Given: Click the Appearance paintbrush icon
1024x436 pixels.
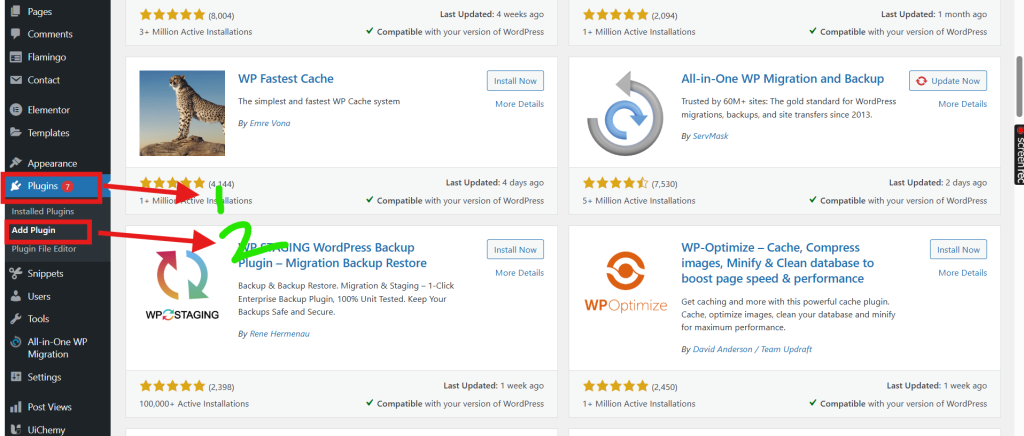Looking at the screenshot, I should point(16,163).
